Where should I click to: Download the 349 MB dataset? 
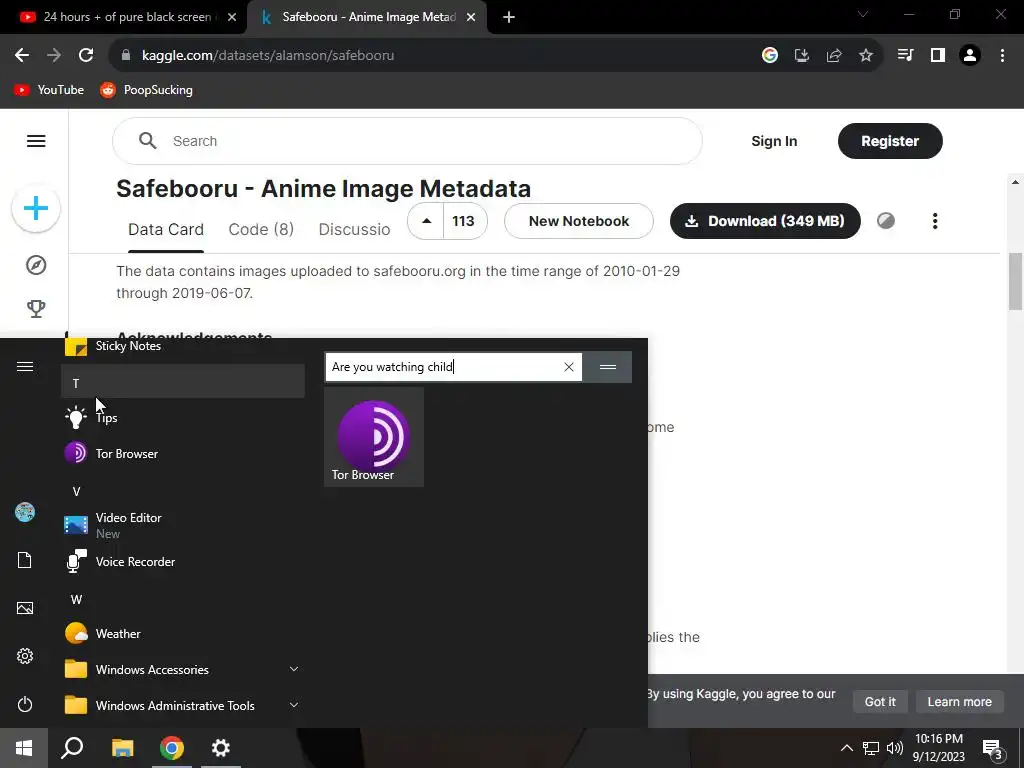(765, 221)
